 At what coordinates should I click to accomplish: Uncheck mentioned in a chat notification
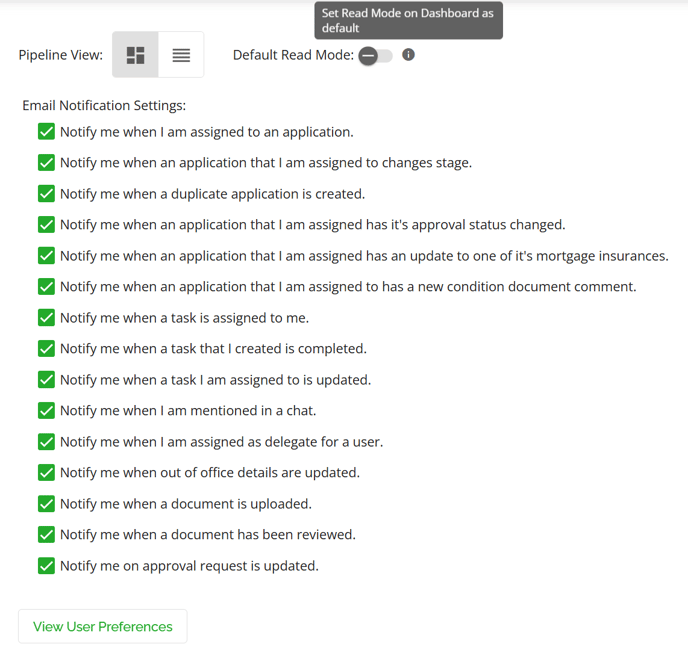pyautogui.click(x=47, y=410)
